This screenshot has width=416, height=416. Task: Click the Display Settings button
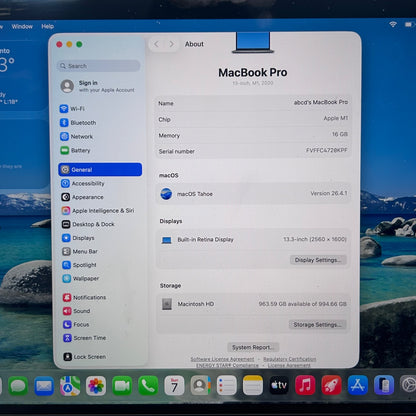point(318,260)
